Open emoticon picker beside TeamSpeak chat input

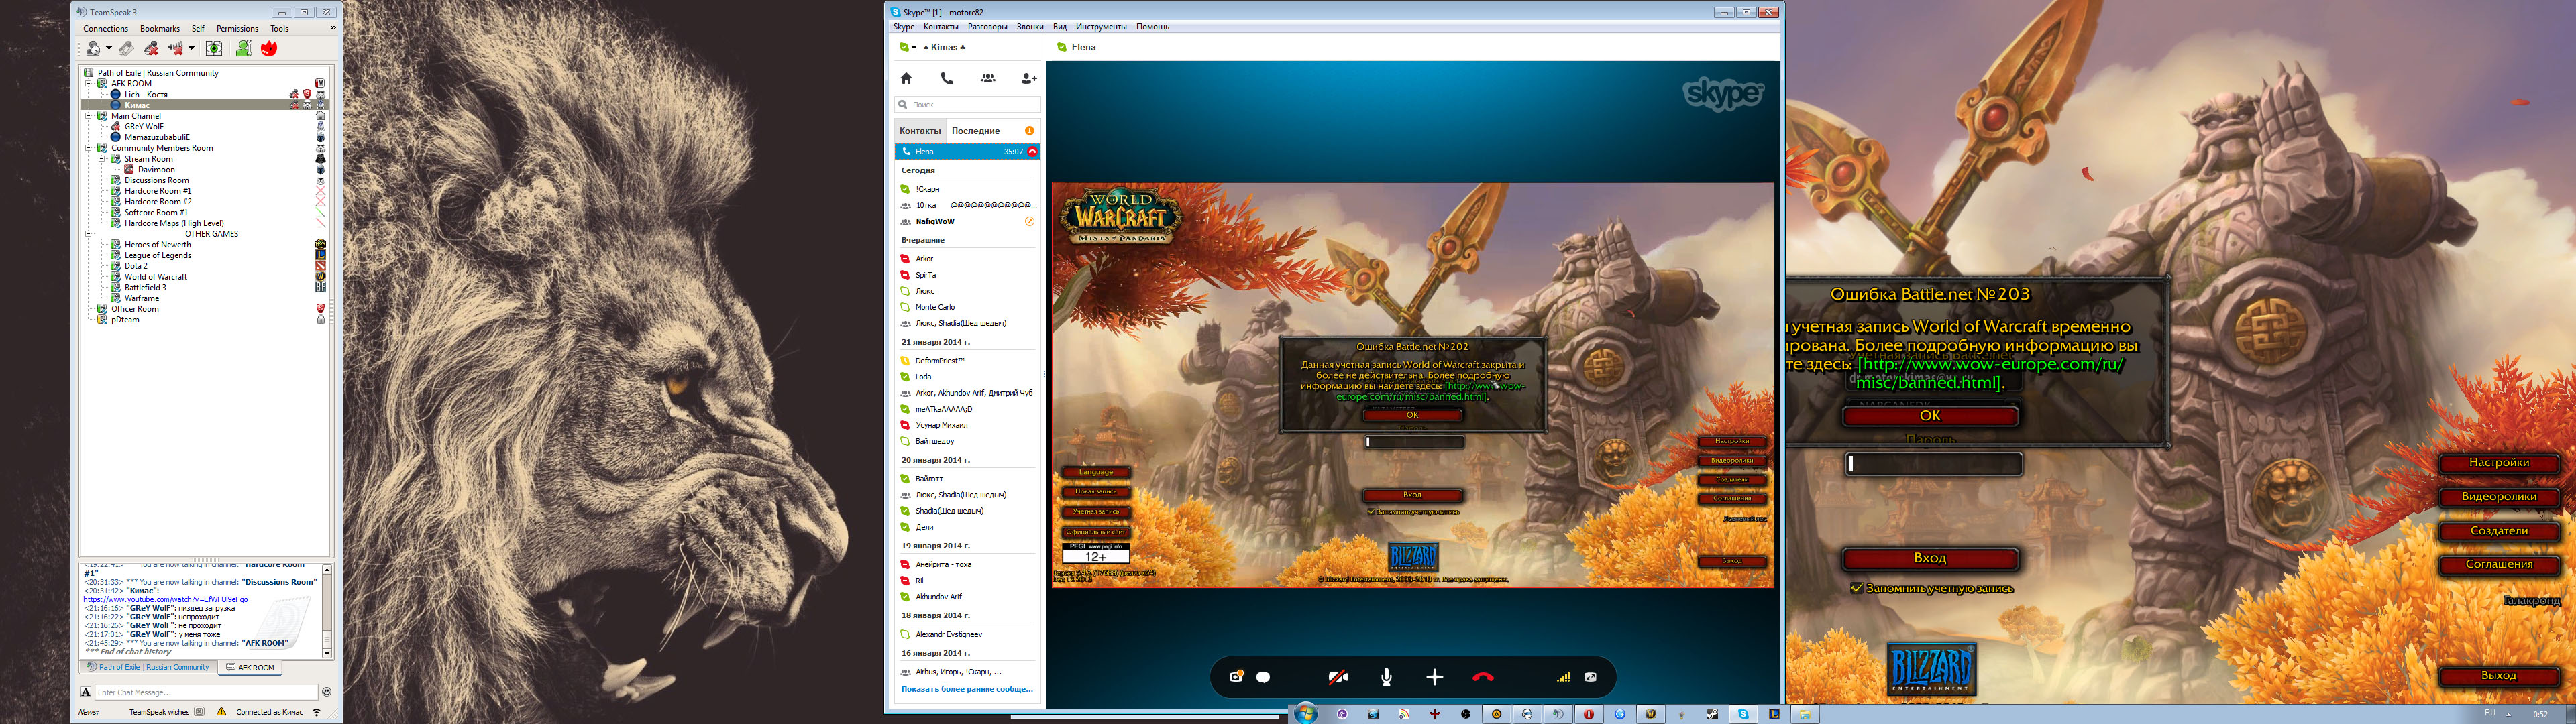[x=326, y=692]
